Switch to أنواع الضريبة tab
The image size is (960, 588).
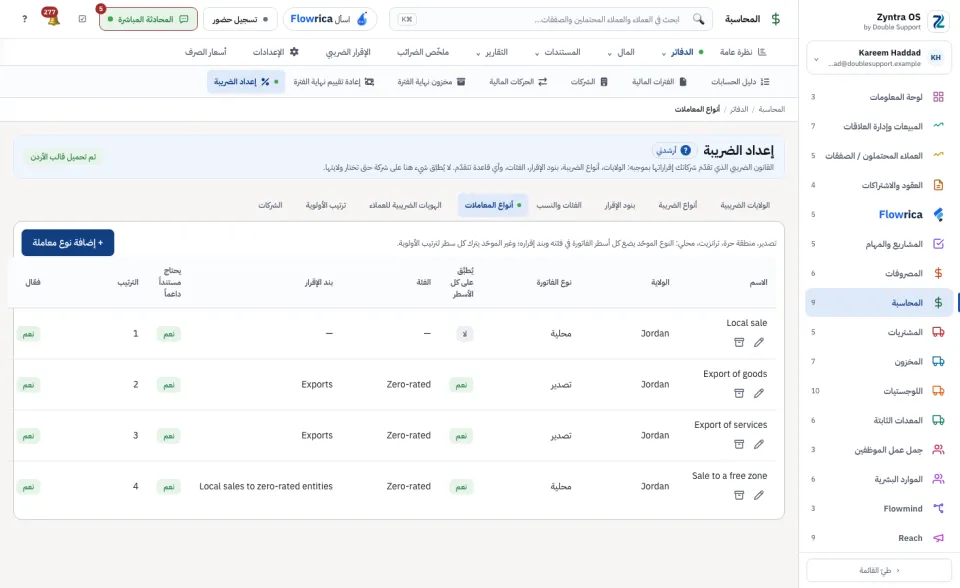(677, 205)
